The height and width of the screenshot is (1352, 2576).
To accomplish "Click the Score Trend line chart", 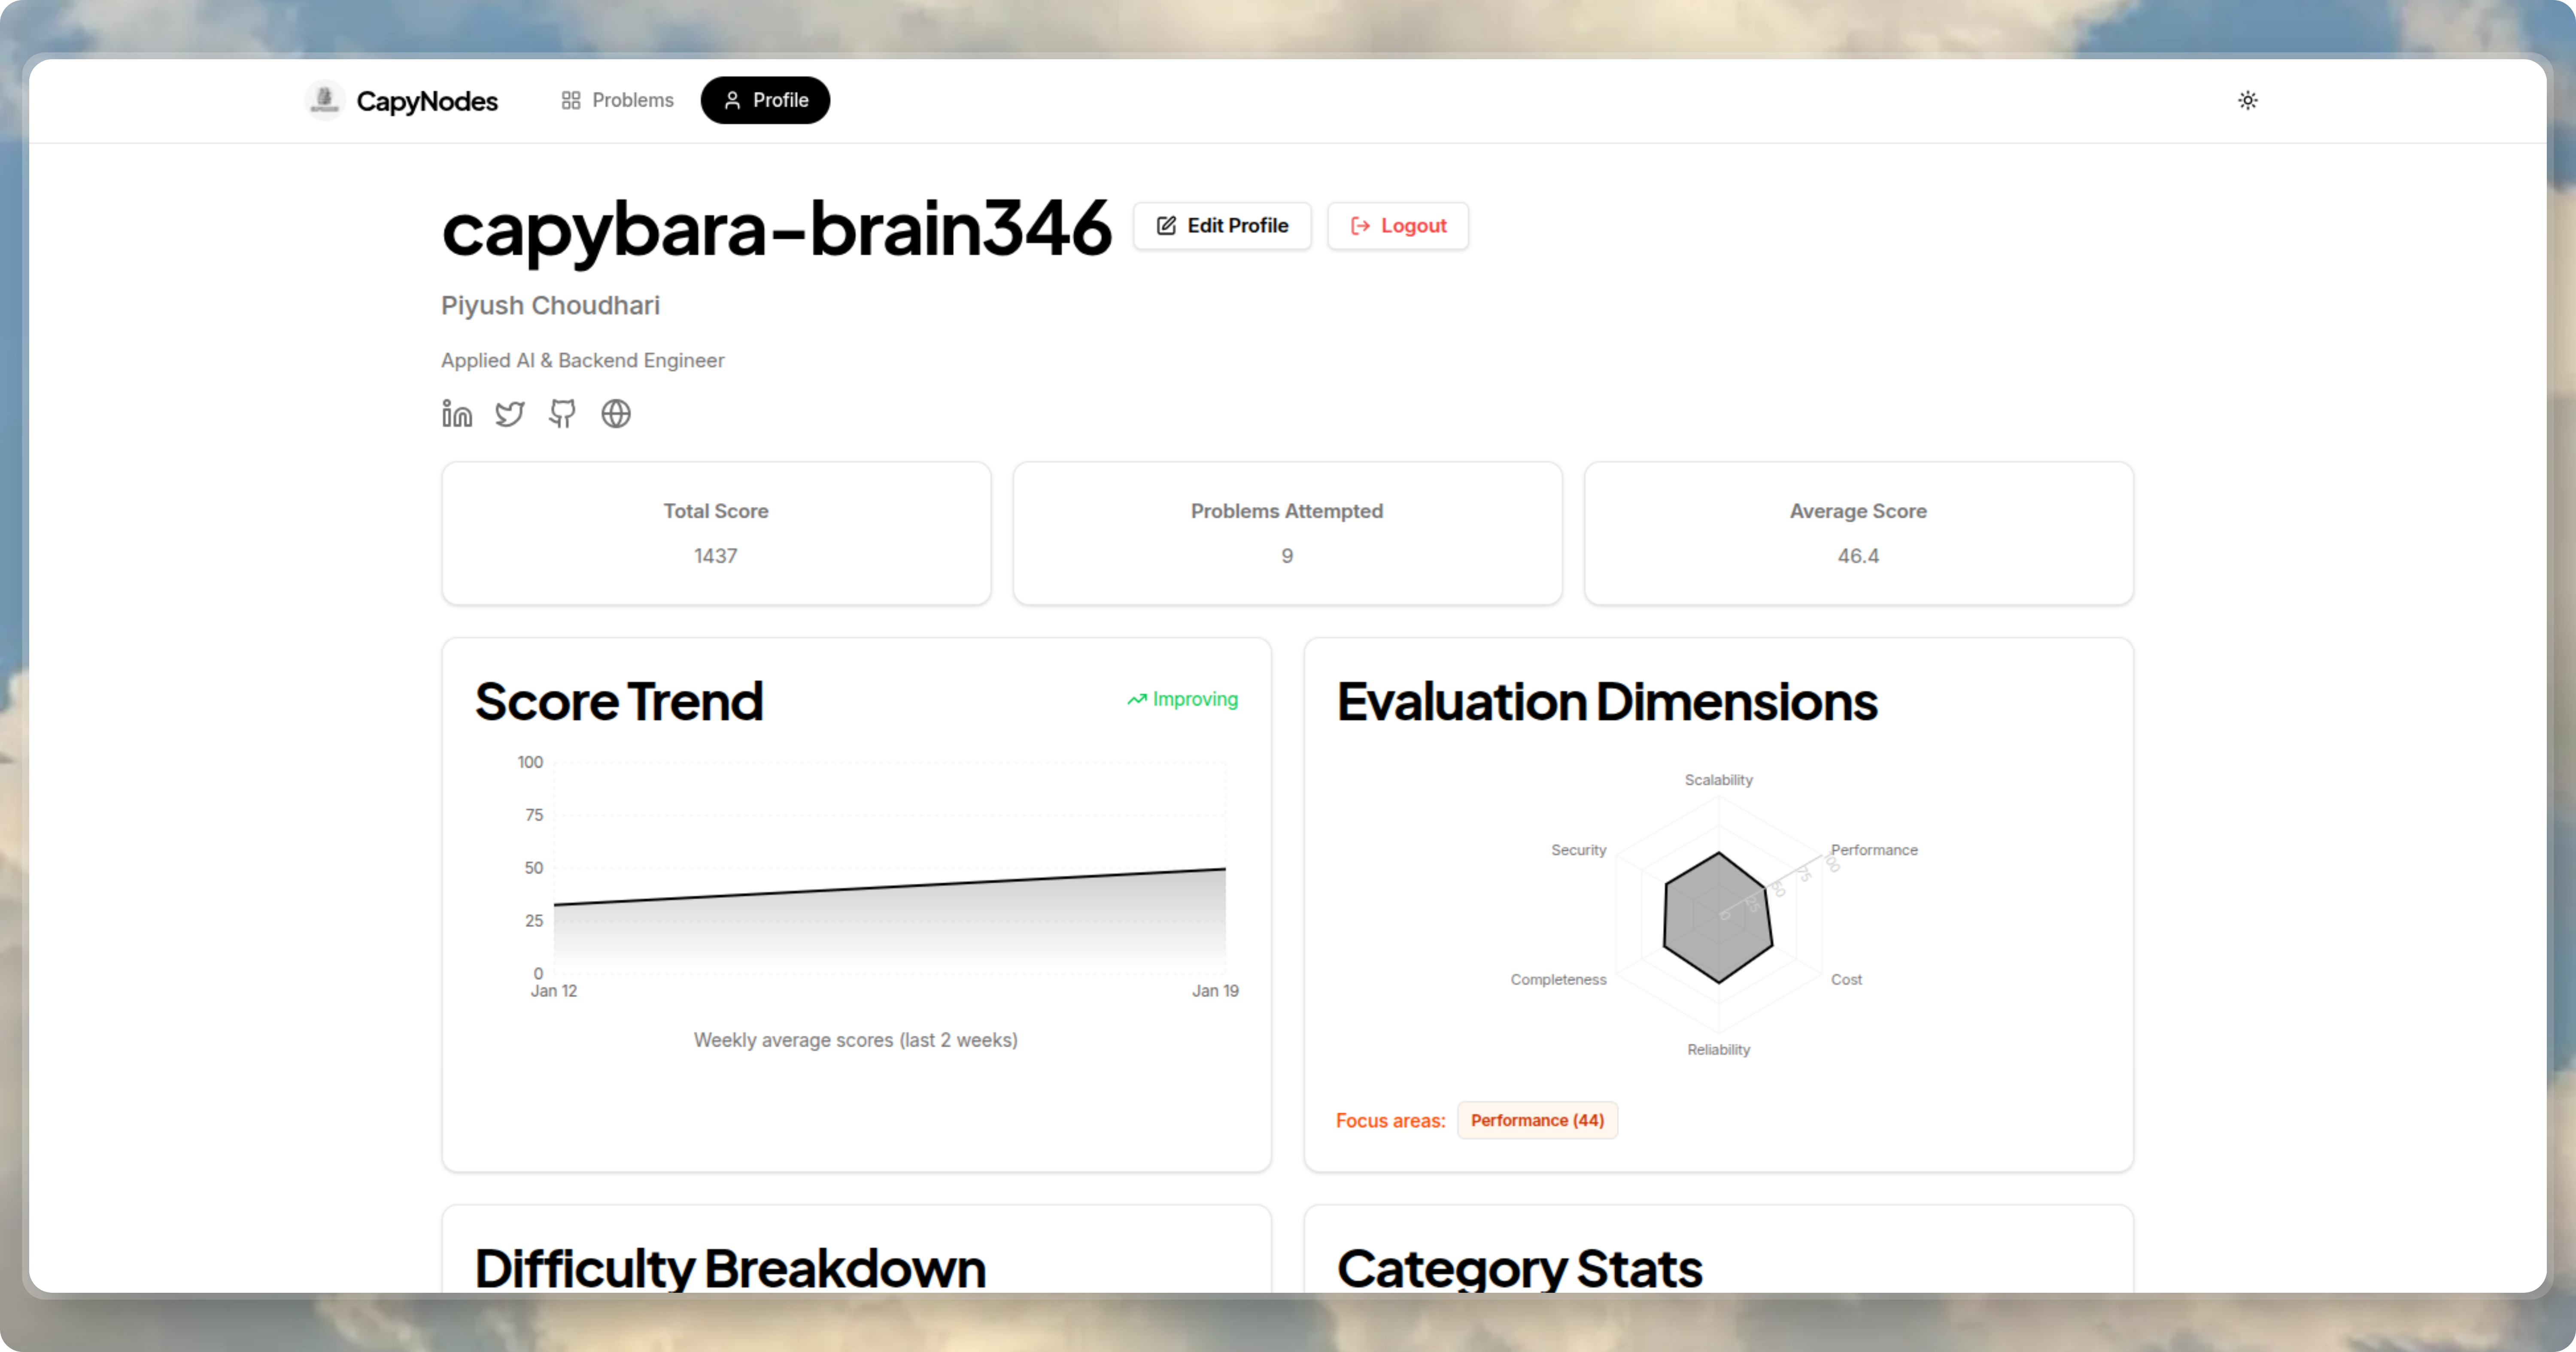I will [889, 890].
